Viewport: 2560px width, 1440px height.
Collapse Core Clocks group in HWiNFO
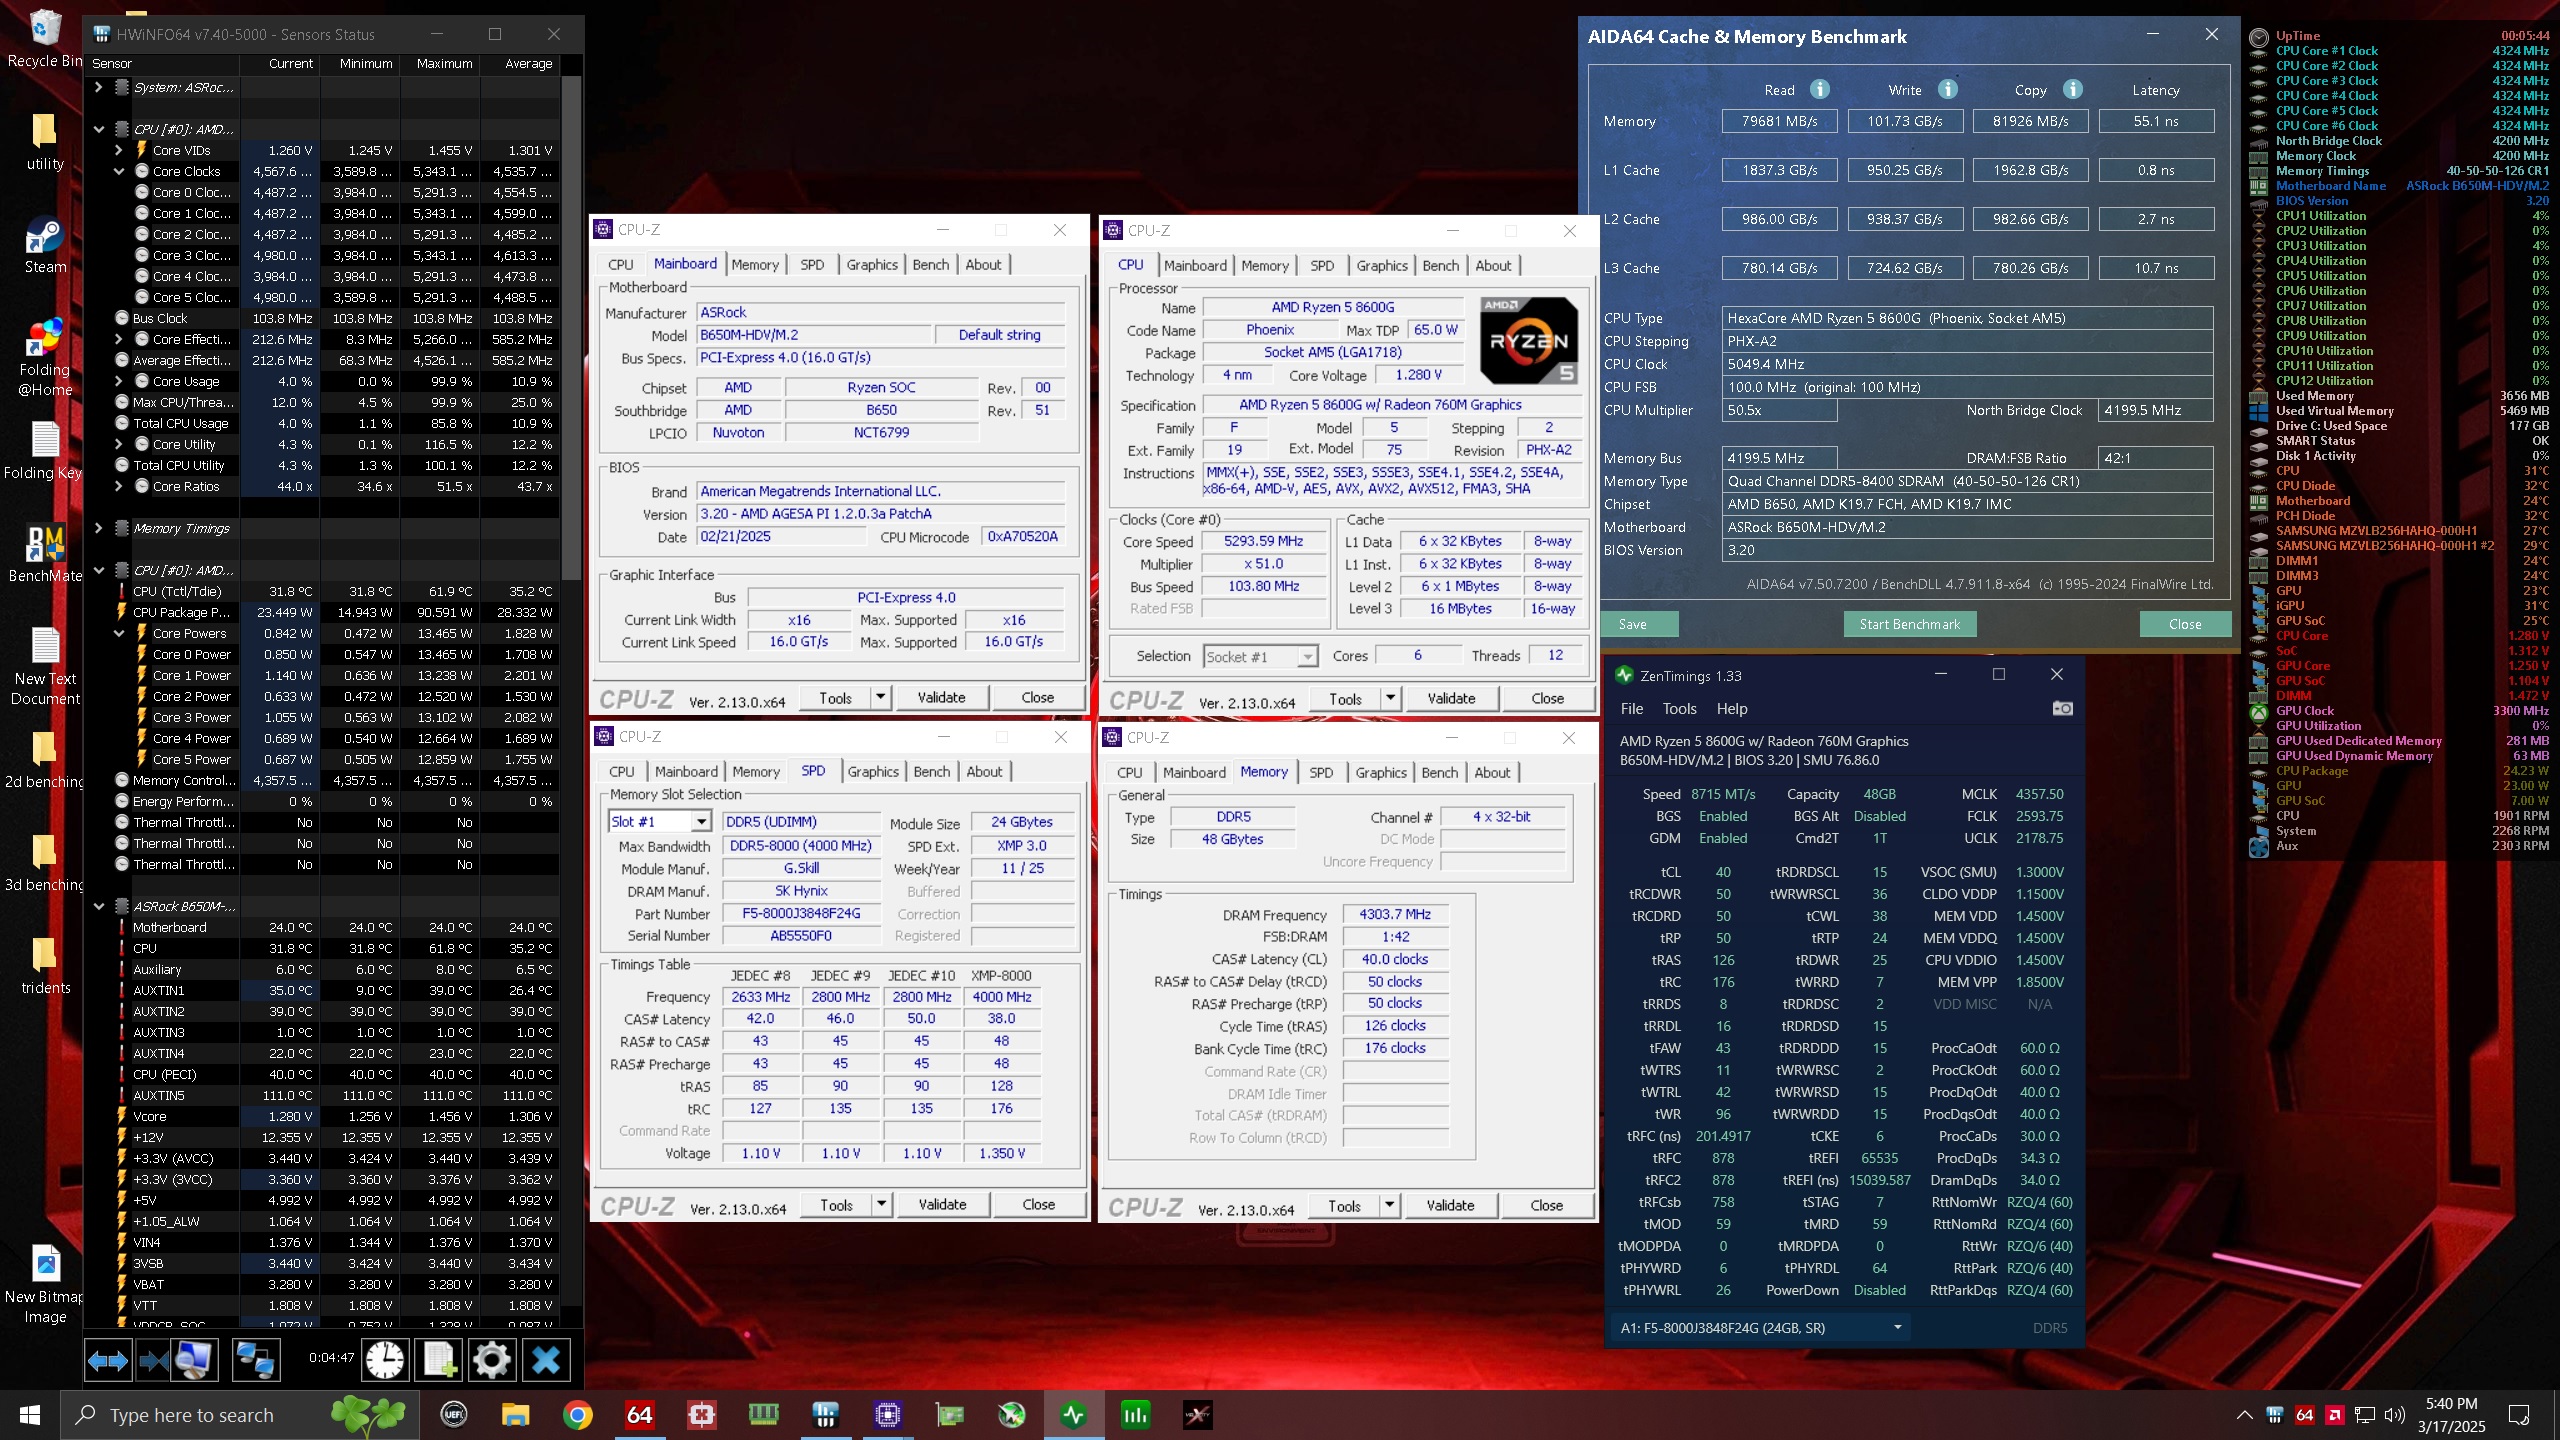click(x=118, y=171)
